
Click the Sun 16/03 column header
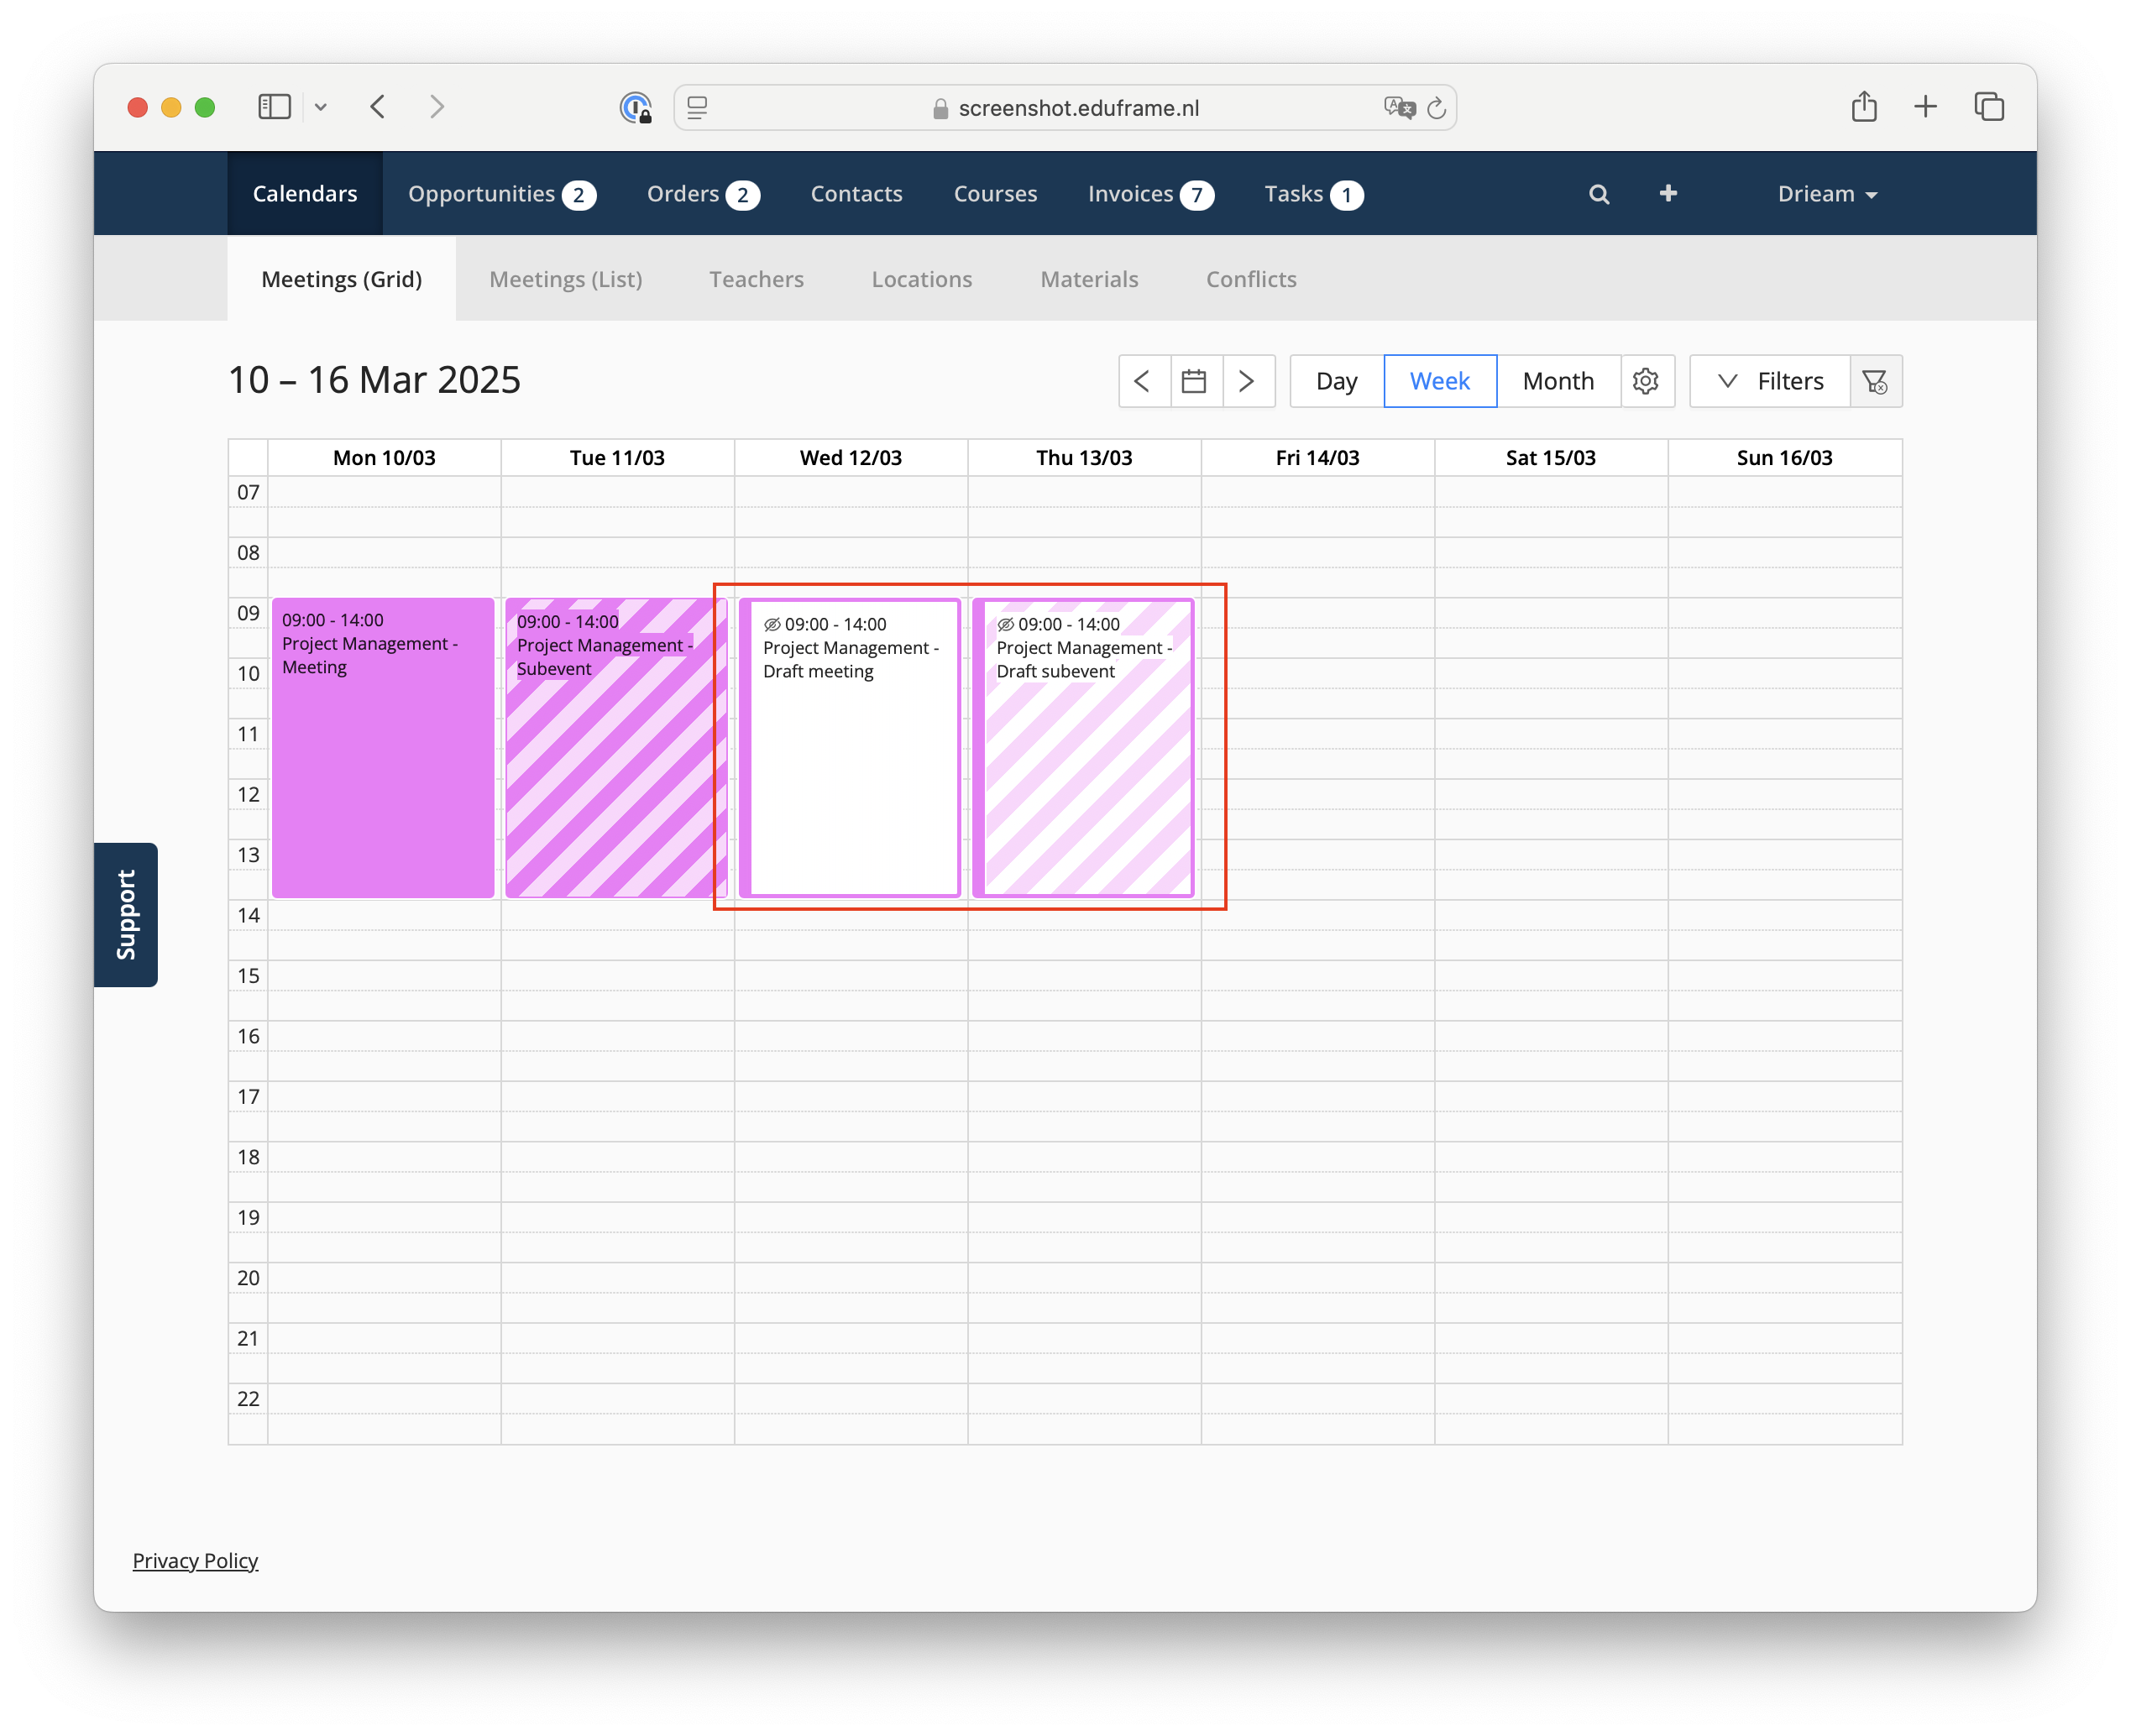[x=1785, y=458]
